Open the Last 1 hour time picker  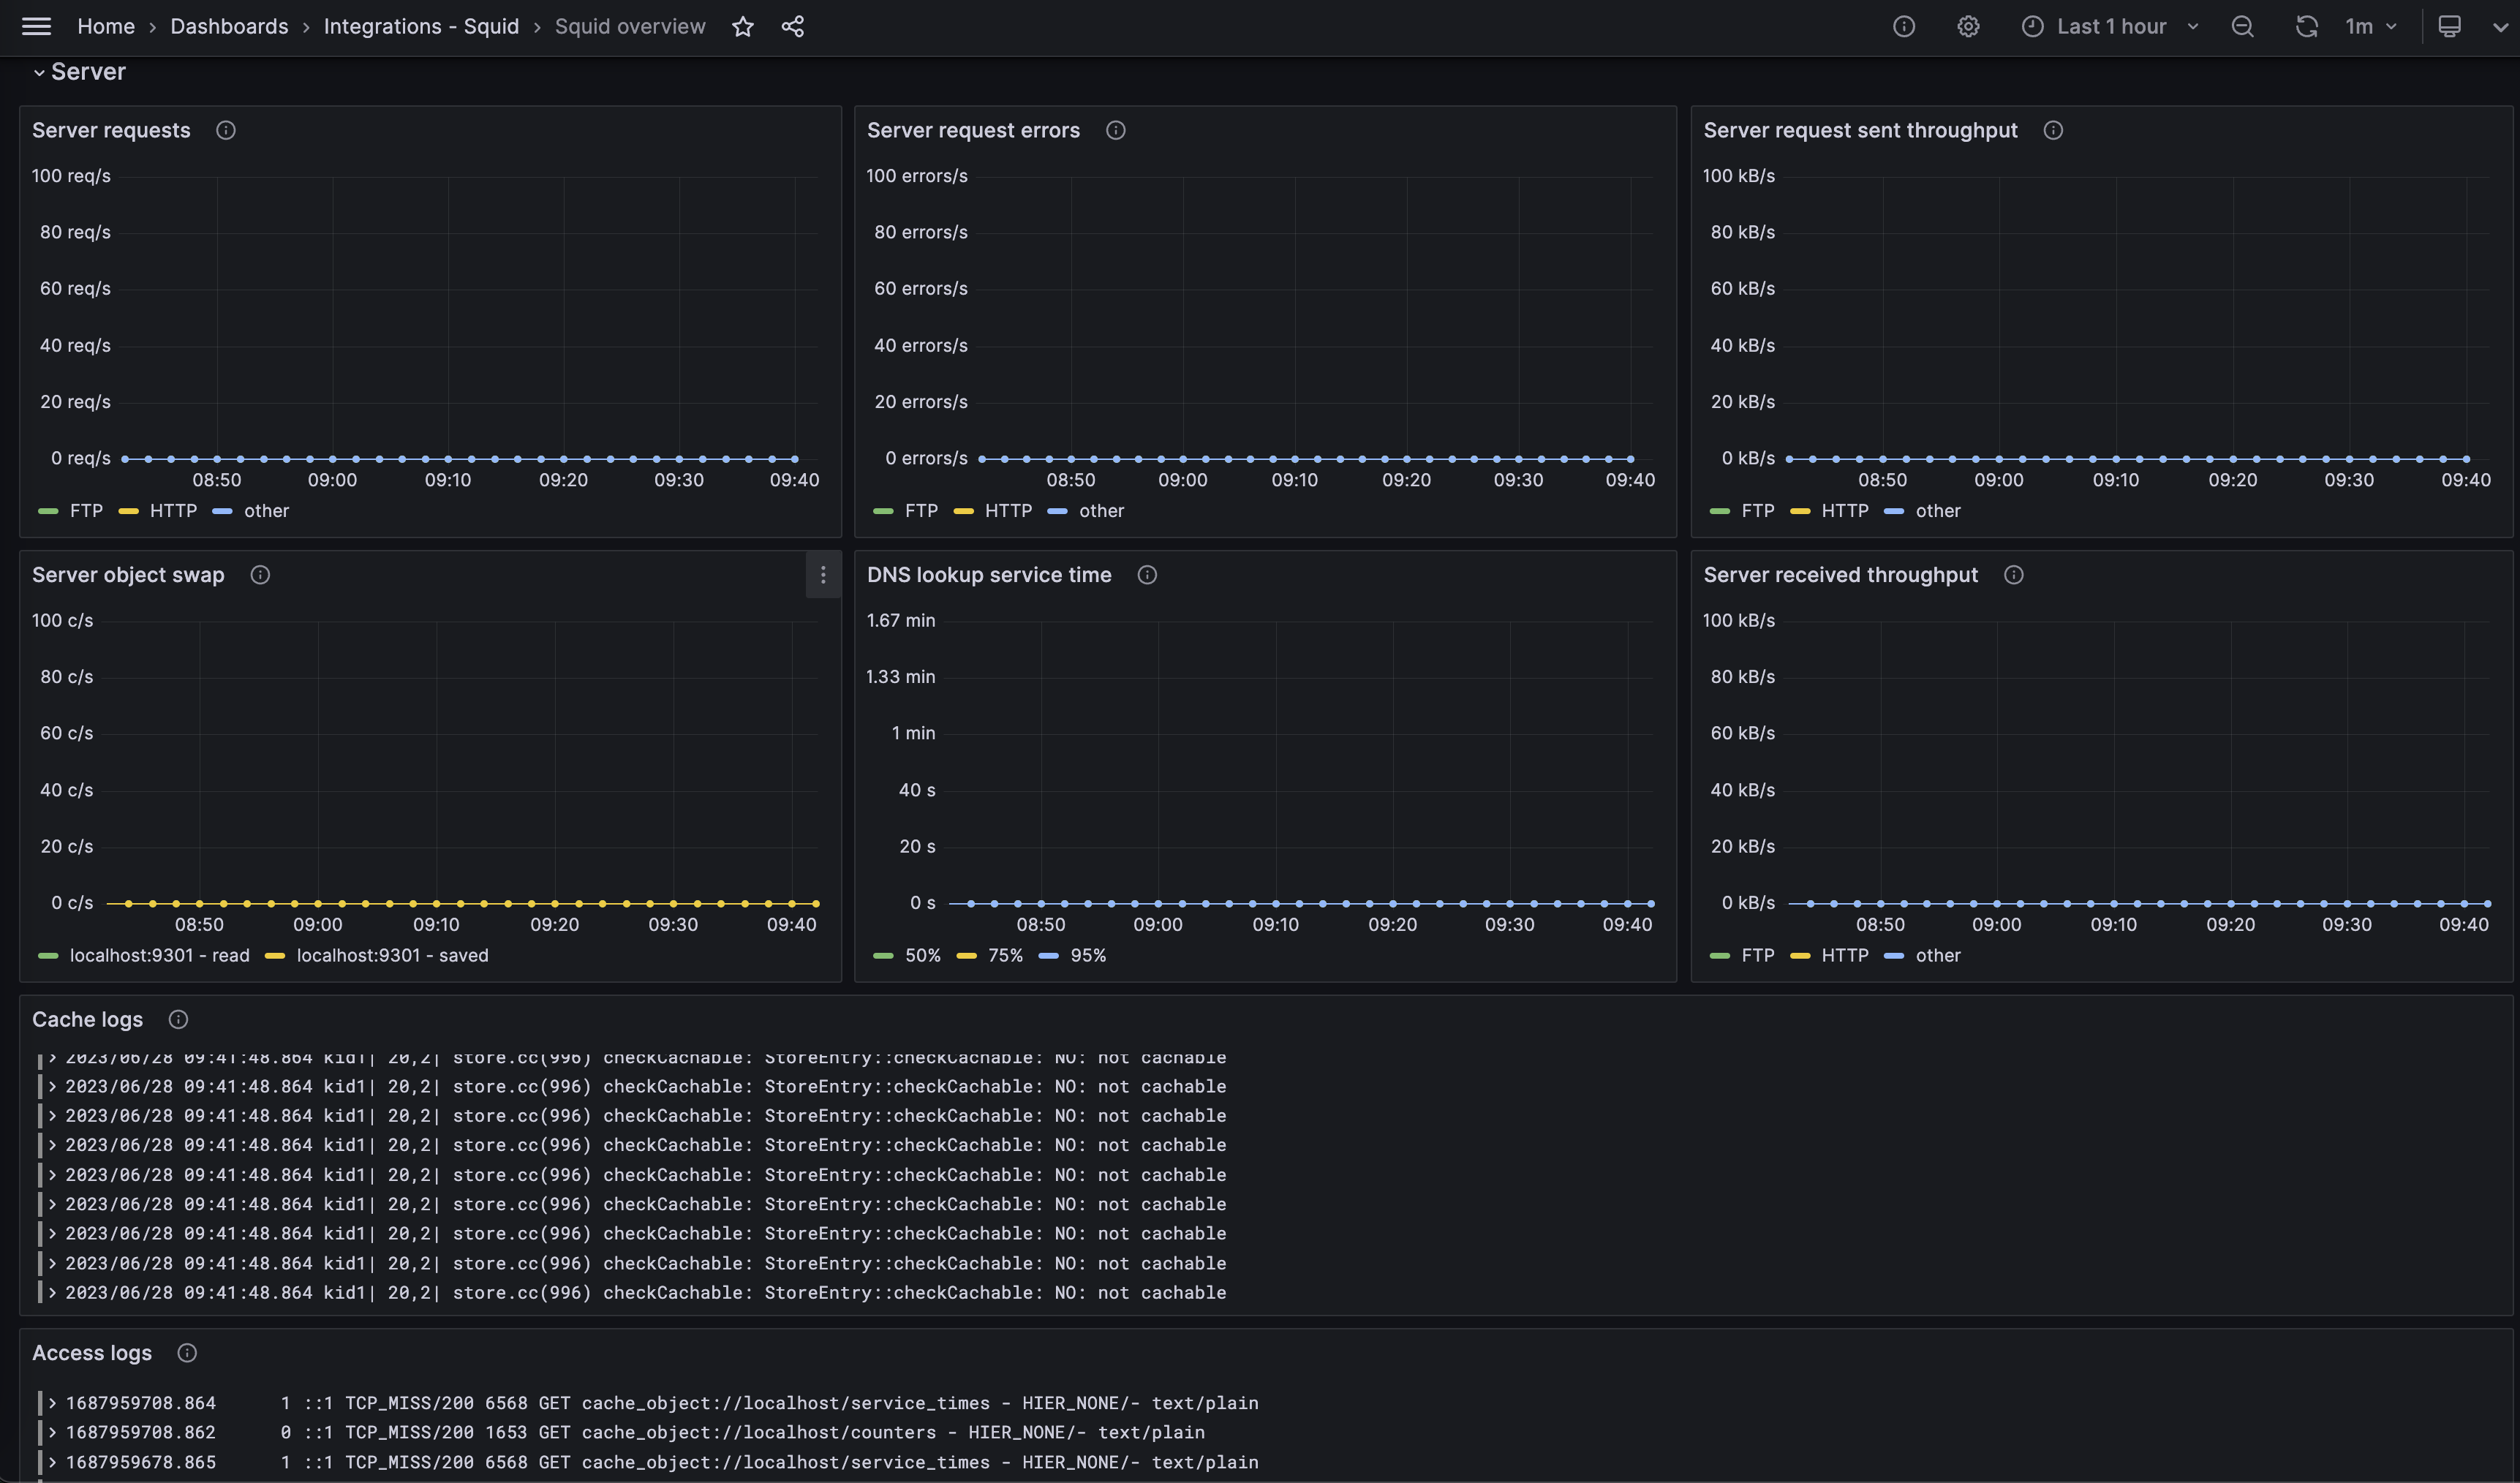pos(2110,26)
